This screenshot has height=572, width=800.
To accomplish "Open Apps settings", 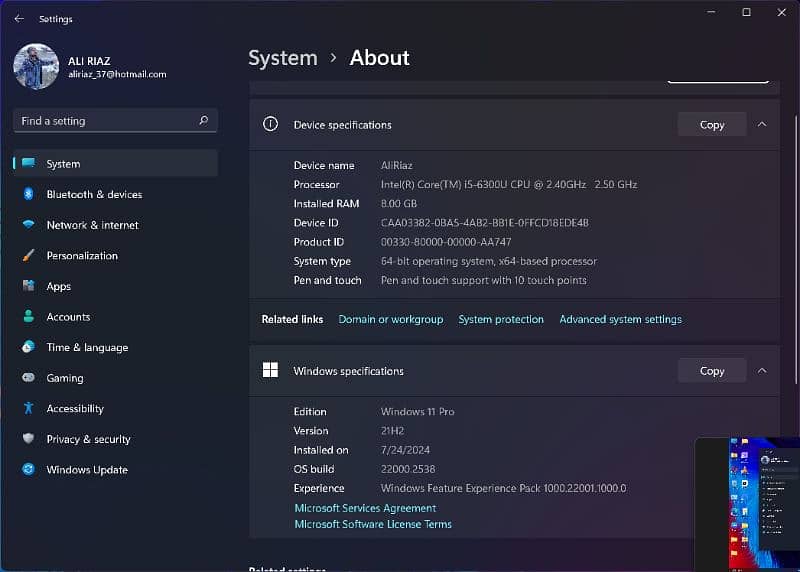I will [59, 286].
